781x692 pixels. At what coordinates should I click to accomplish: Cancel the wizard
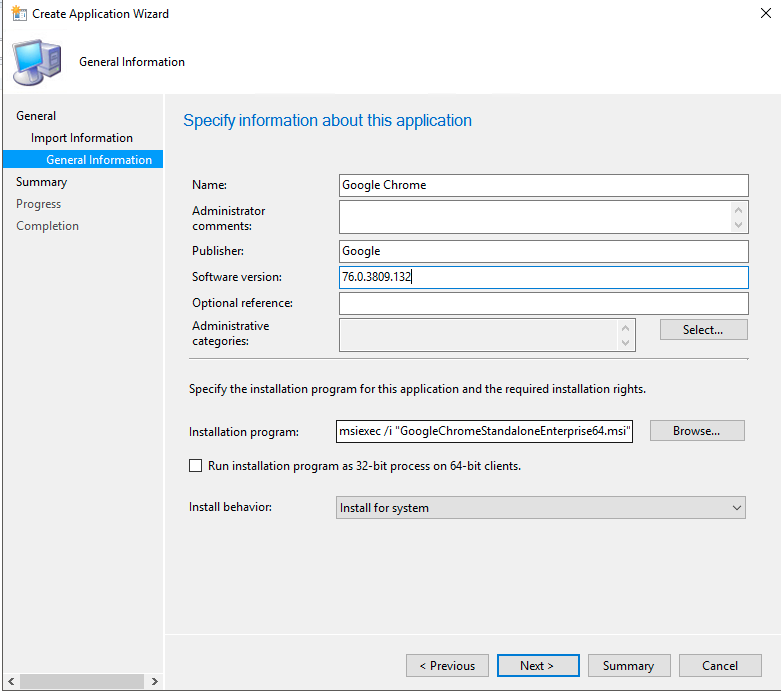coord(720,666)
